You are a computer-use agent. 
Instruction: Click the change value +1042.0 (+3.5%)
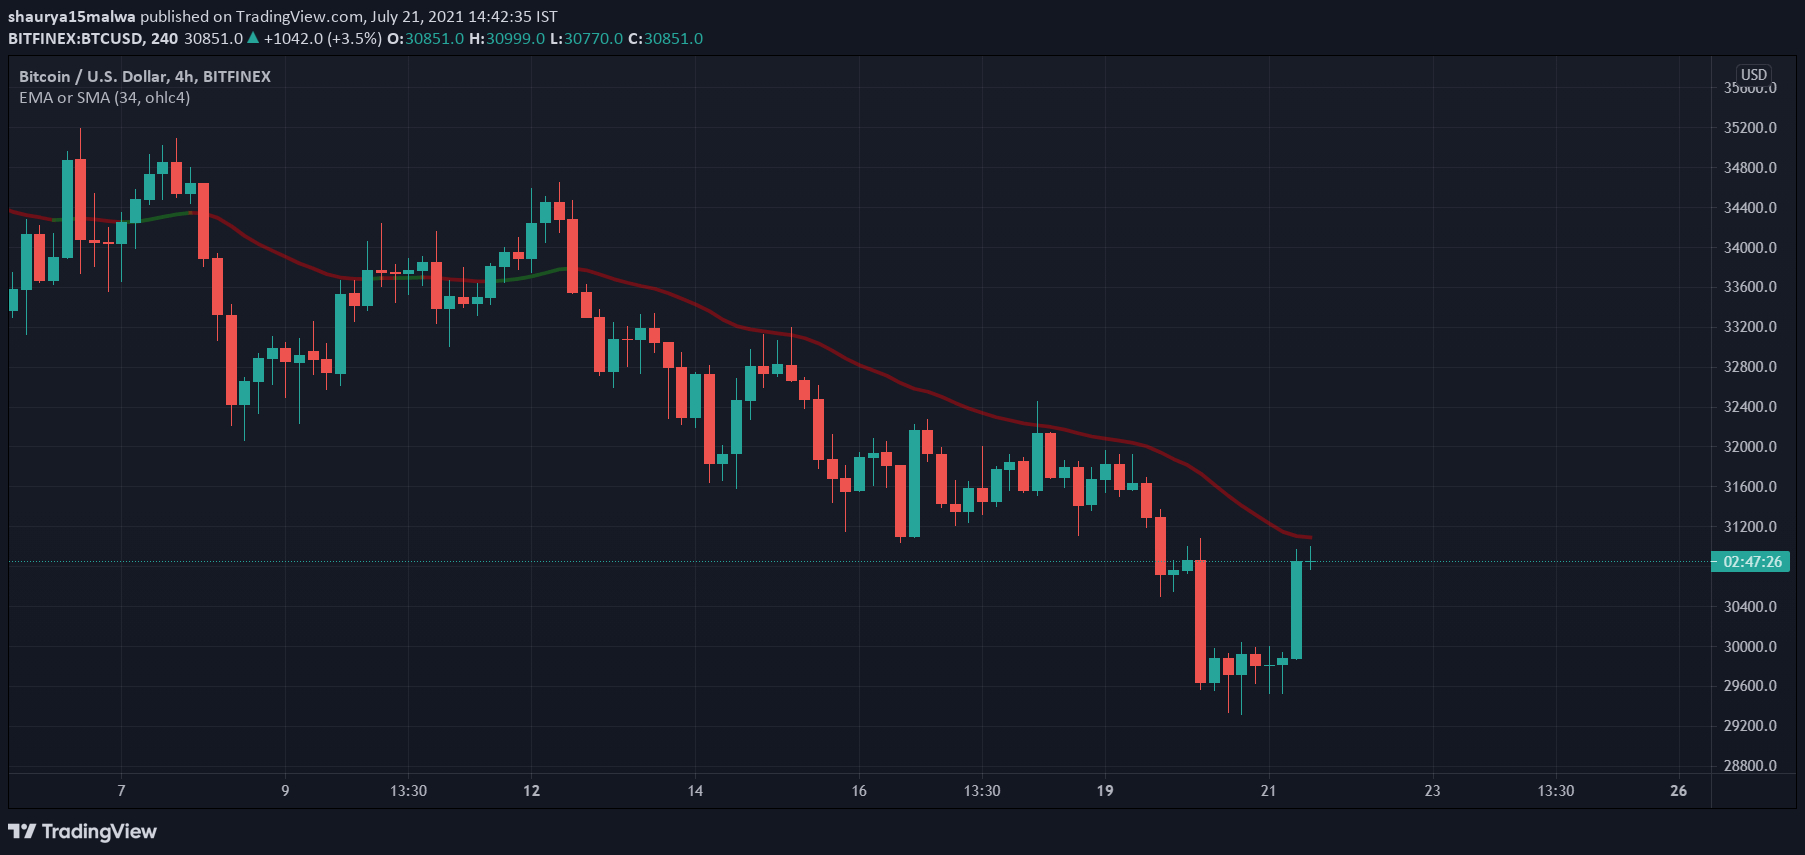pyautogui.click(x=323, y=38)
